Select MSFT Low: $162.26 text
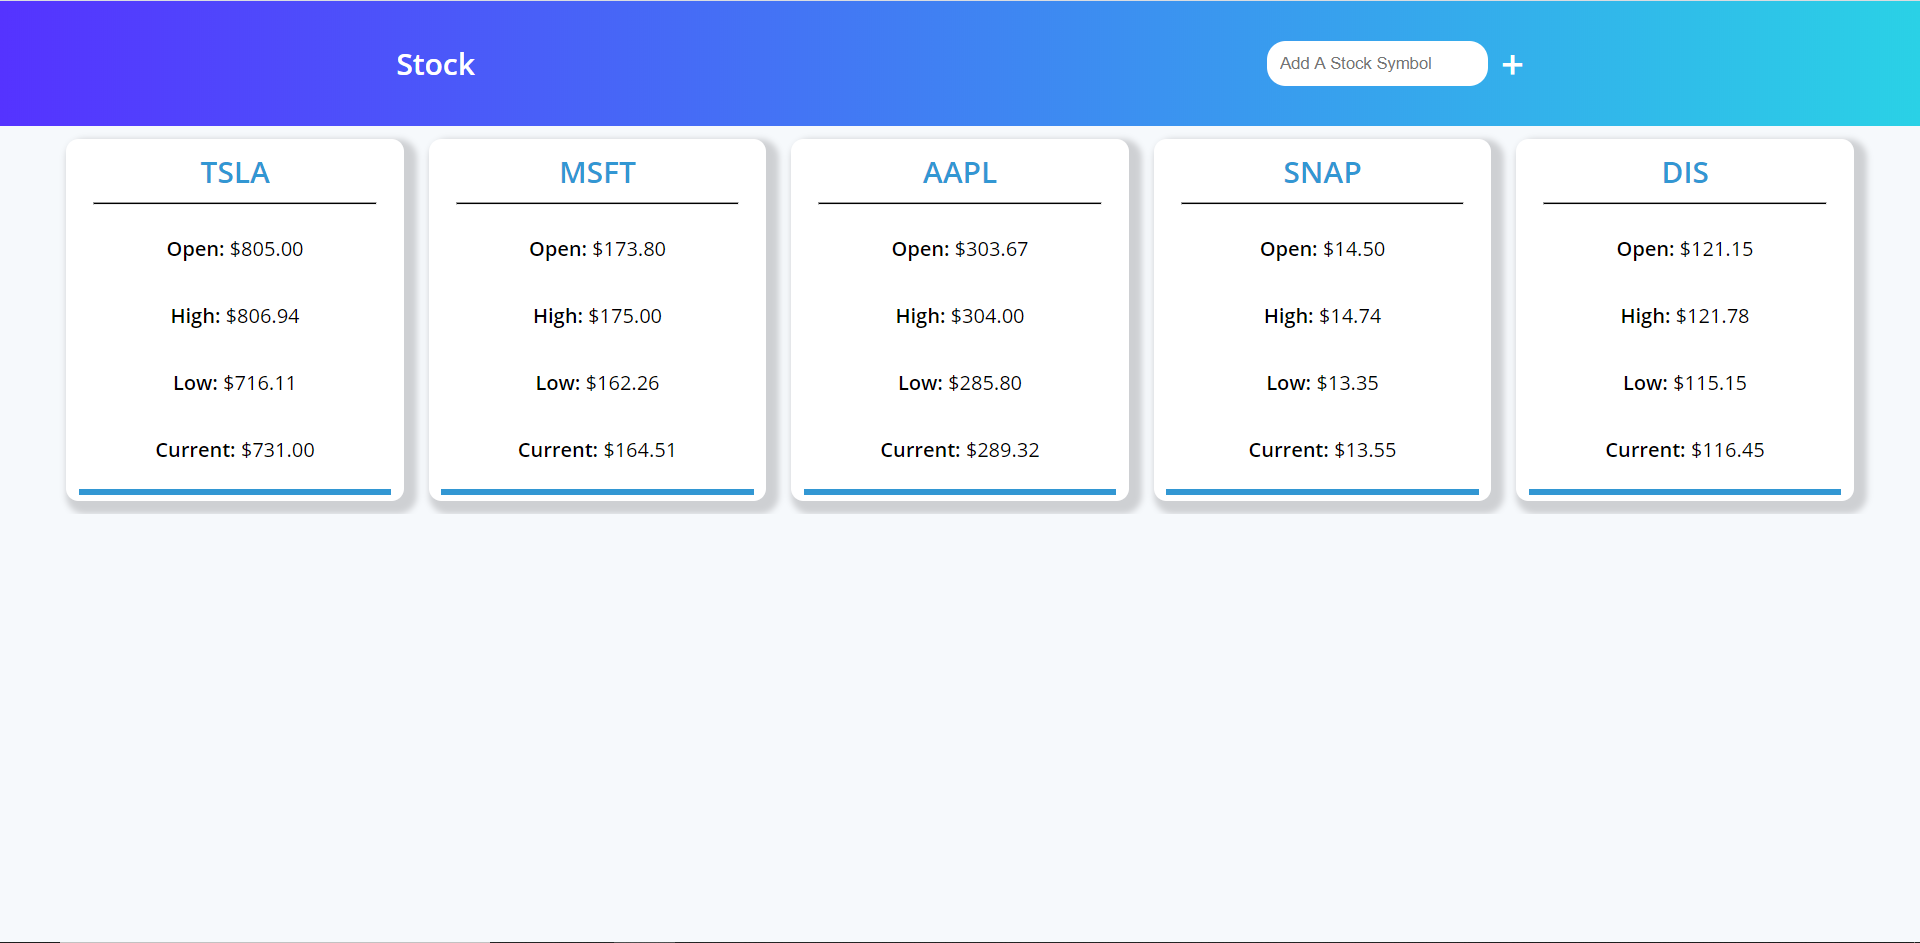1920x943 pixels. (597, 383)
